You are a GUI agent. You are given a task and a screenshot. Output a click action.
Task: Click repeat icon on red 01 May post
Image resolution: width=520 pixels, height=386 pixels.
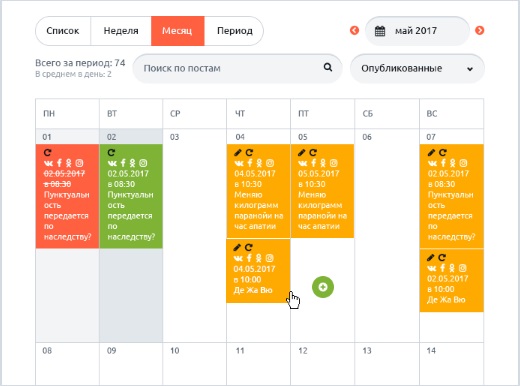tap(48, 153)
